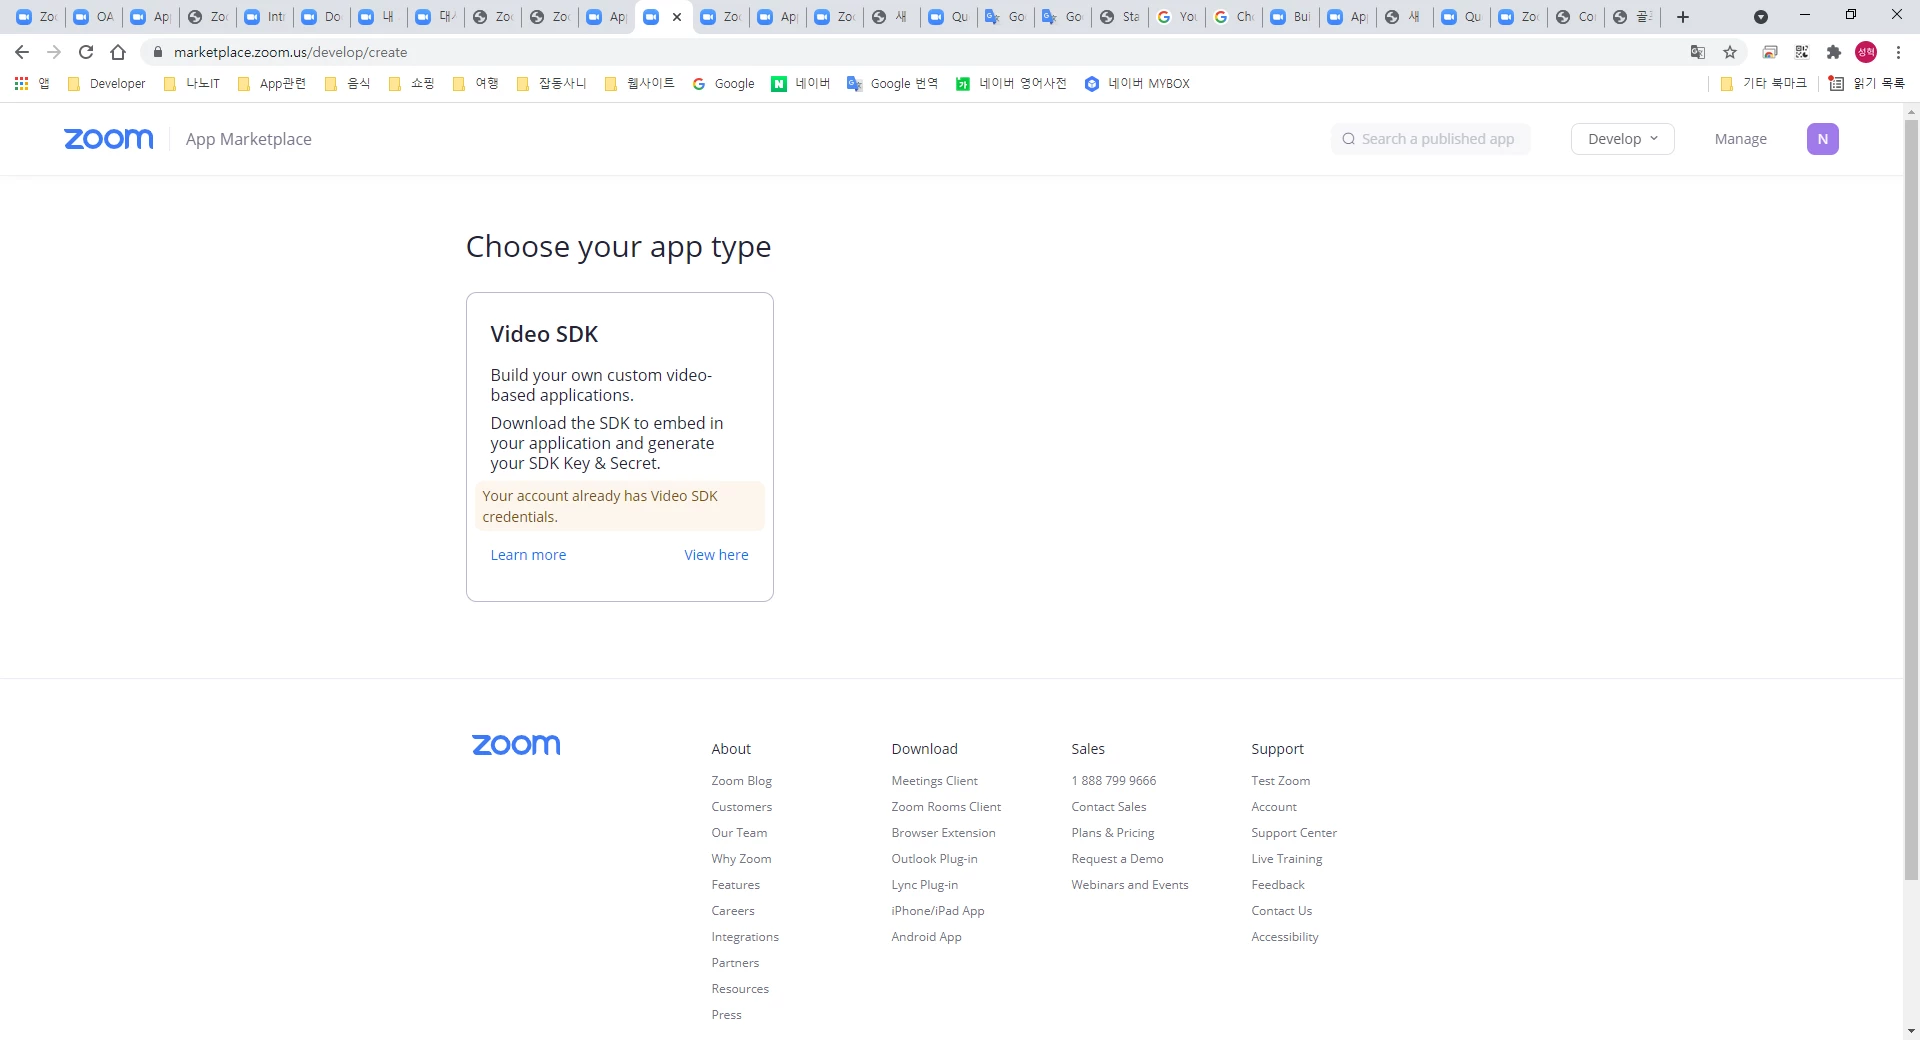Image resolution: width=1920 pixels, height=1040 pixels.
Task: Open the Plans & Pricing link
Action: [1112, 833]
